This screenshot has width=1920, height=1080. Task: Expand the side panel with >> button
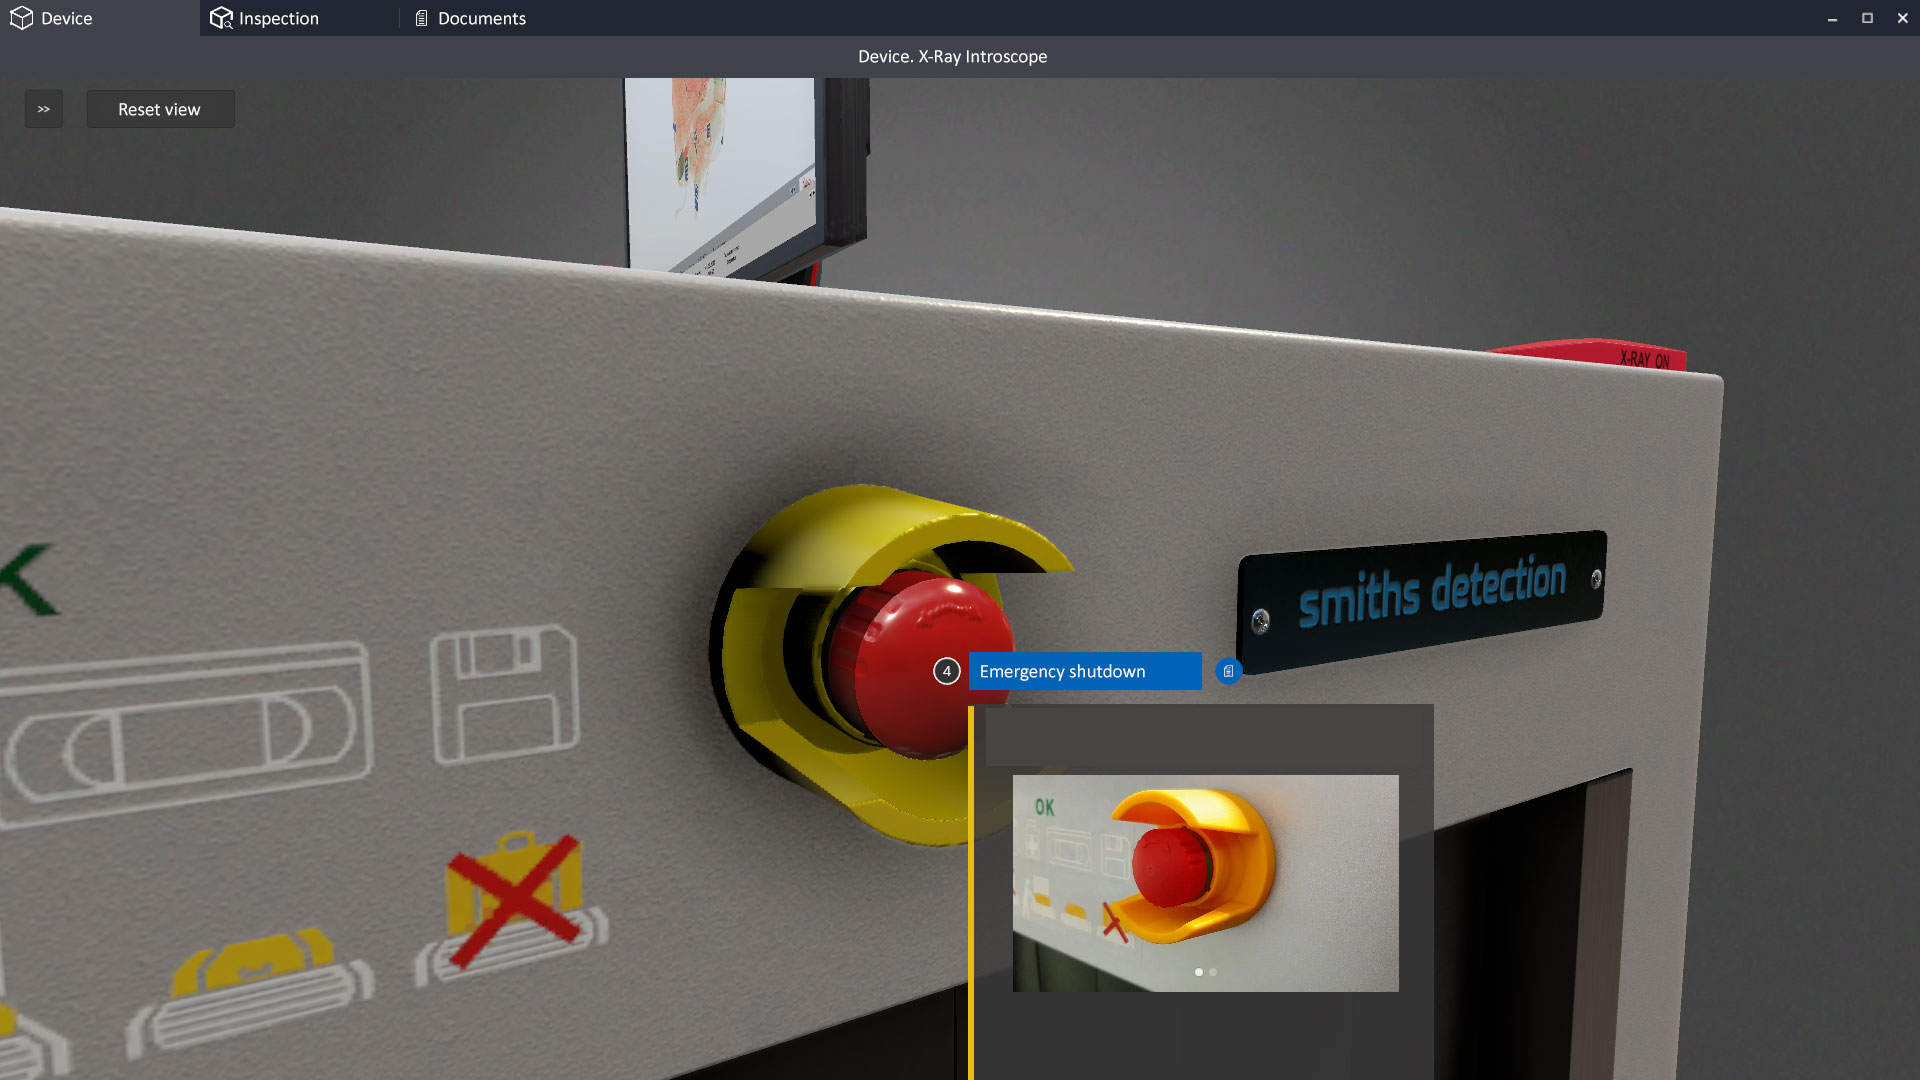click(x=44, y=109)
